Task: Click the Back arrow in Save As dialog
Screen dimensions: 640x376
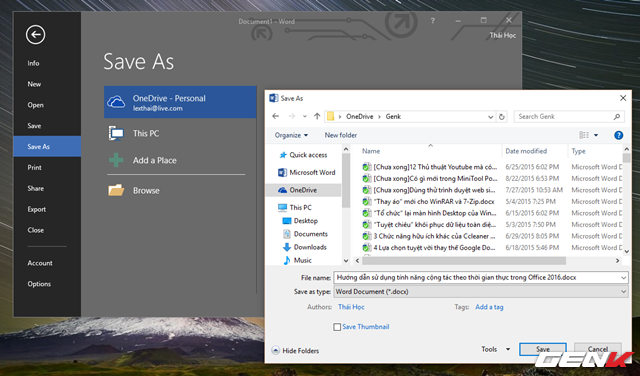Action: pos(276,116)
